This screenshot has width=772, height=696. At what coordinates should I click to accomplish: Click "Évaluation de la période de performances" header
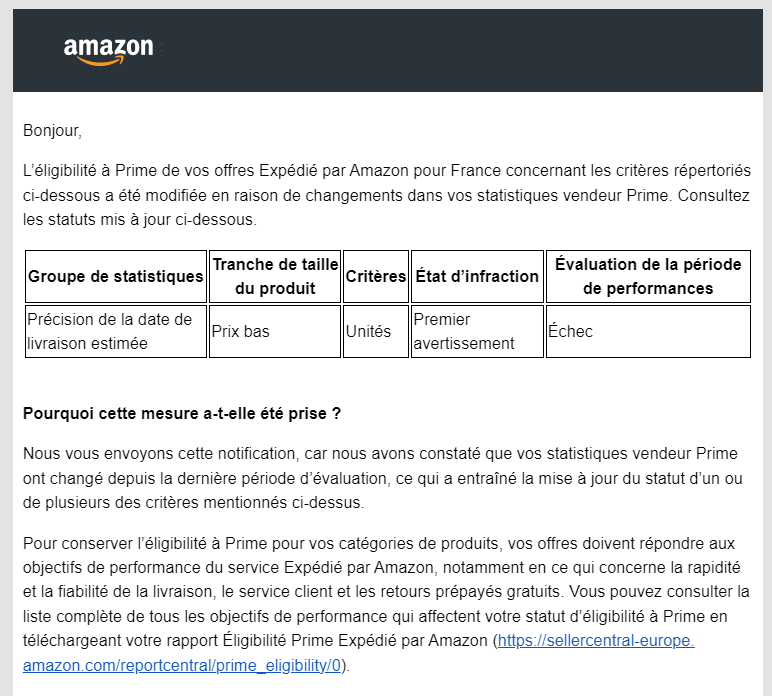point(648,276)
